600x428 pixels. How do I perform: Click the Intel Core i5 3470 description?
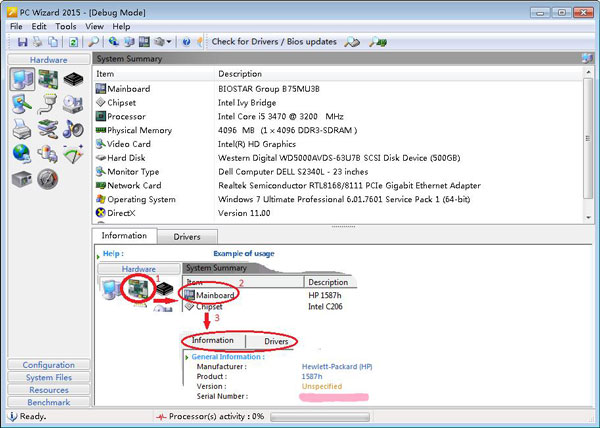280,116
